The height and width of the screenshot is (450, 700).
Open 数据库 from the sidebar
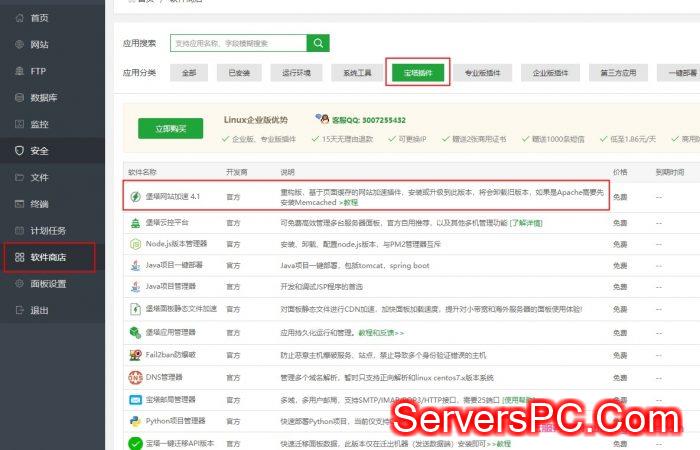(x=43, y=98)
